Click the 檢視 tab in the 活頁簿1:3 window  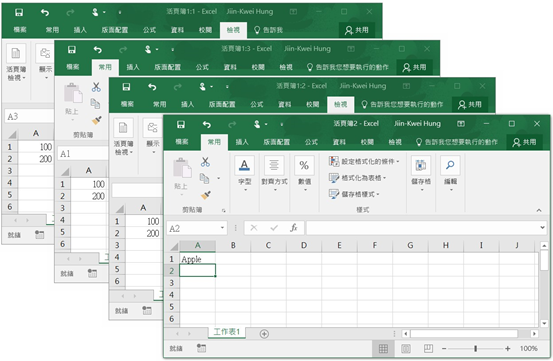[286, 67]
